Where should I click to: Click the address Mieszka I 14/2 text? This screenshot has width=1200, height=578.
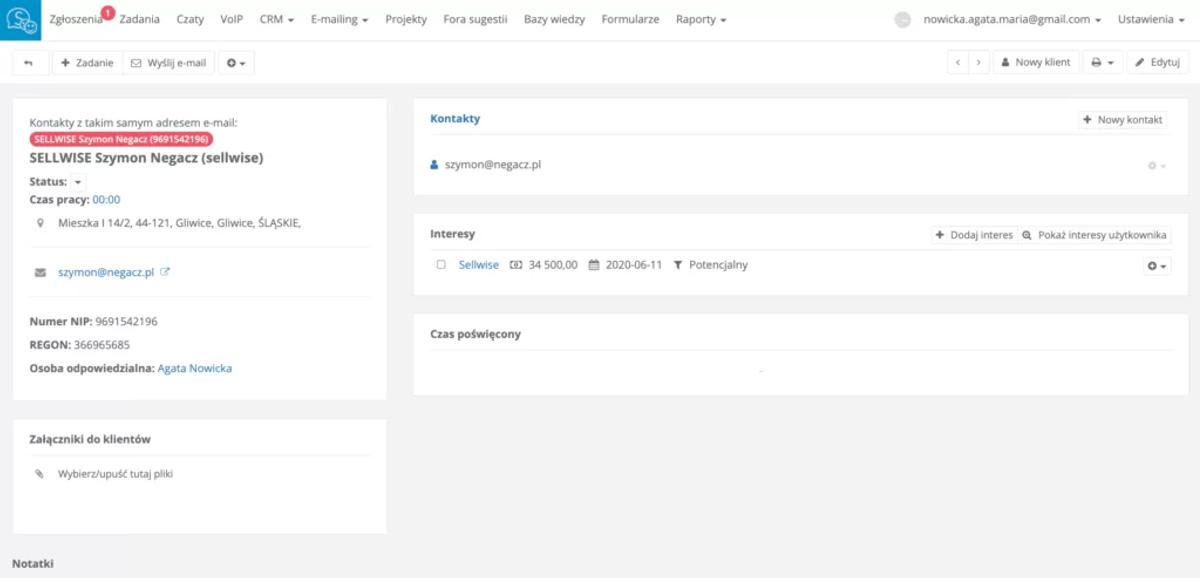tap(179, 223)
